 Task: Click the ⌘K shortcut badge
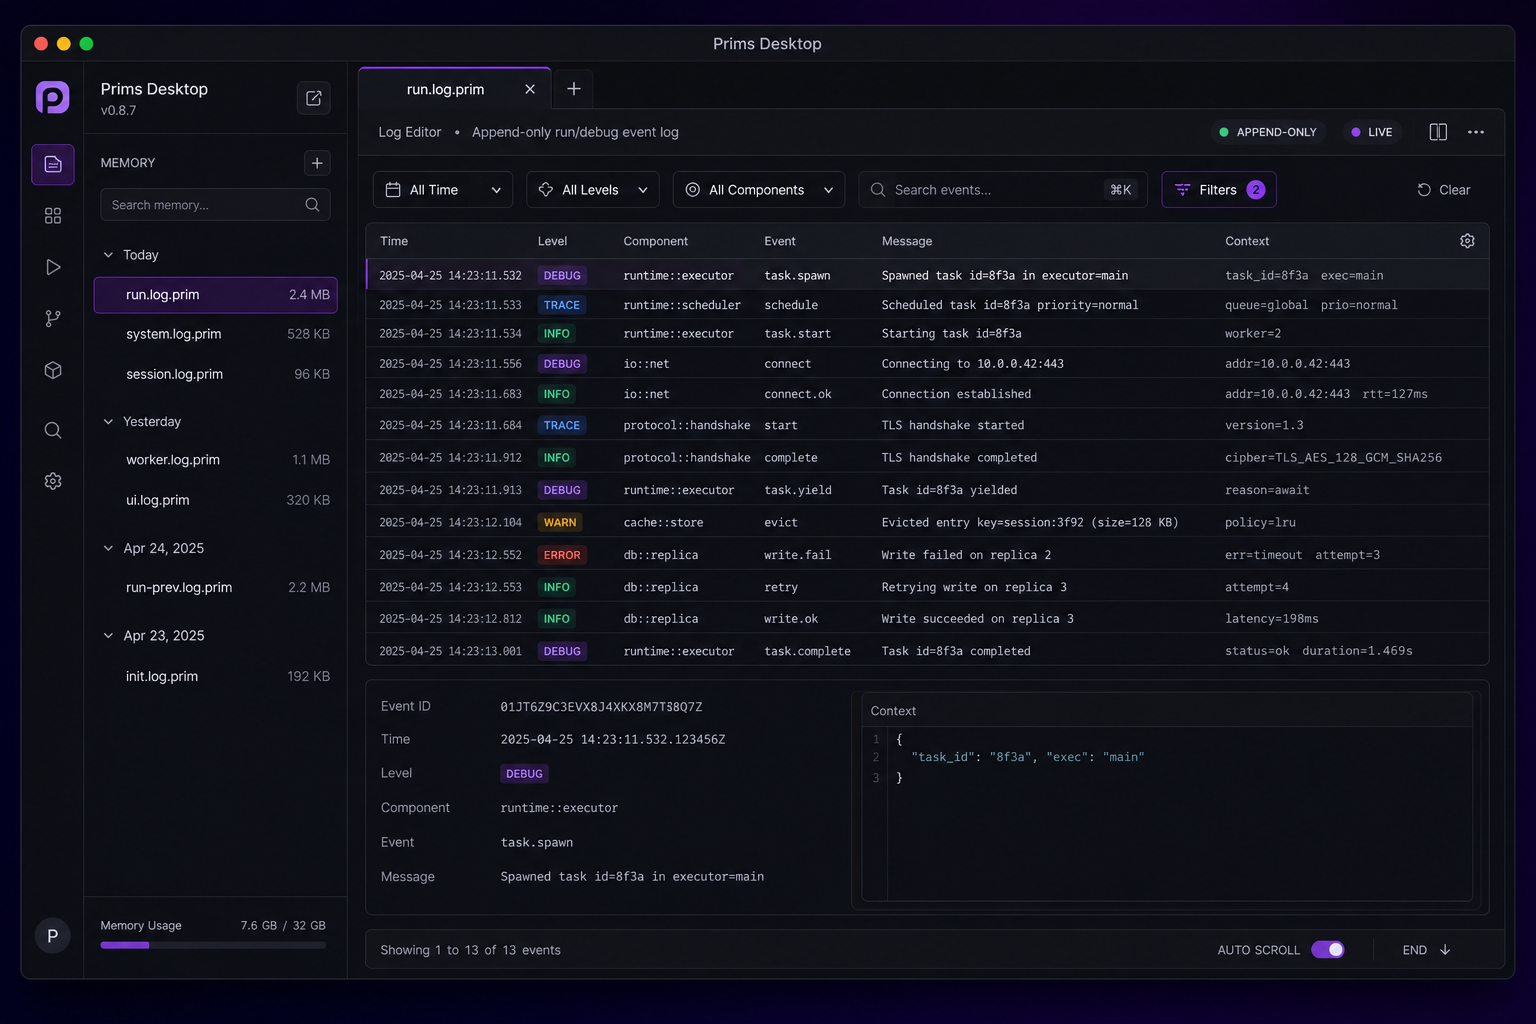tap(1121, 190)
